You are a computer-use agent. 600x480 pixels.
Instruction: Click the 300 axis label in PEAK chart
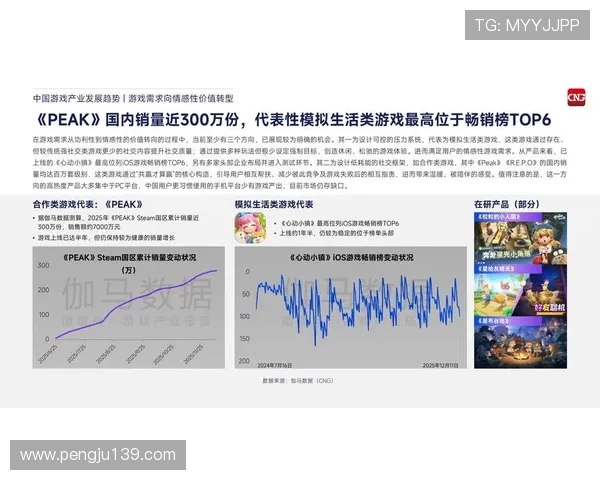point(44,265)
